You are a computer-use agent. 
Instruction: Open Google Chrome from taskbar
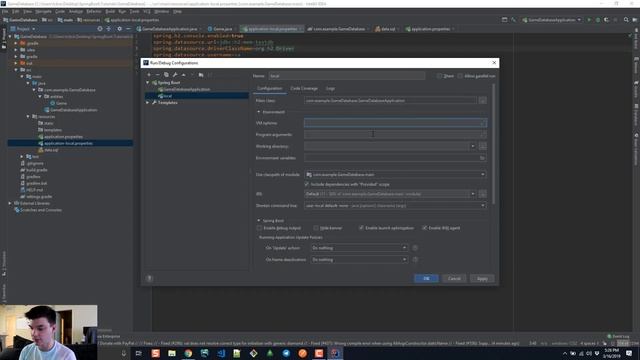tap(188, 353)
